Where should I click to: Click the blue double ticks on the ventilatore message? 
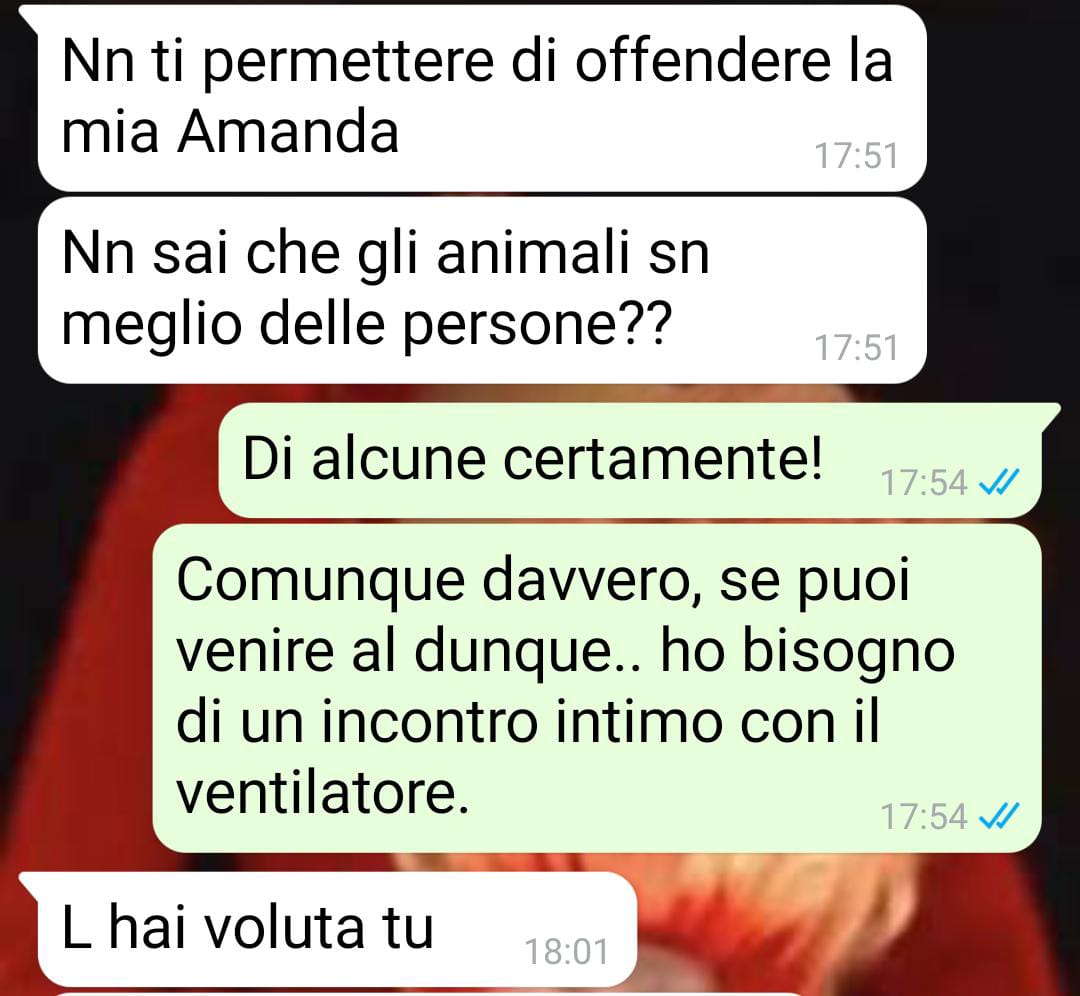(x=999, y=817)
